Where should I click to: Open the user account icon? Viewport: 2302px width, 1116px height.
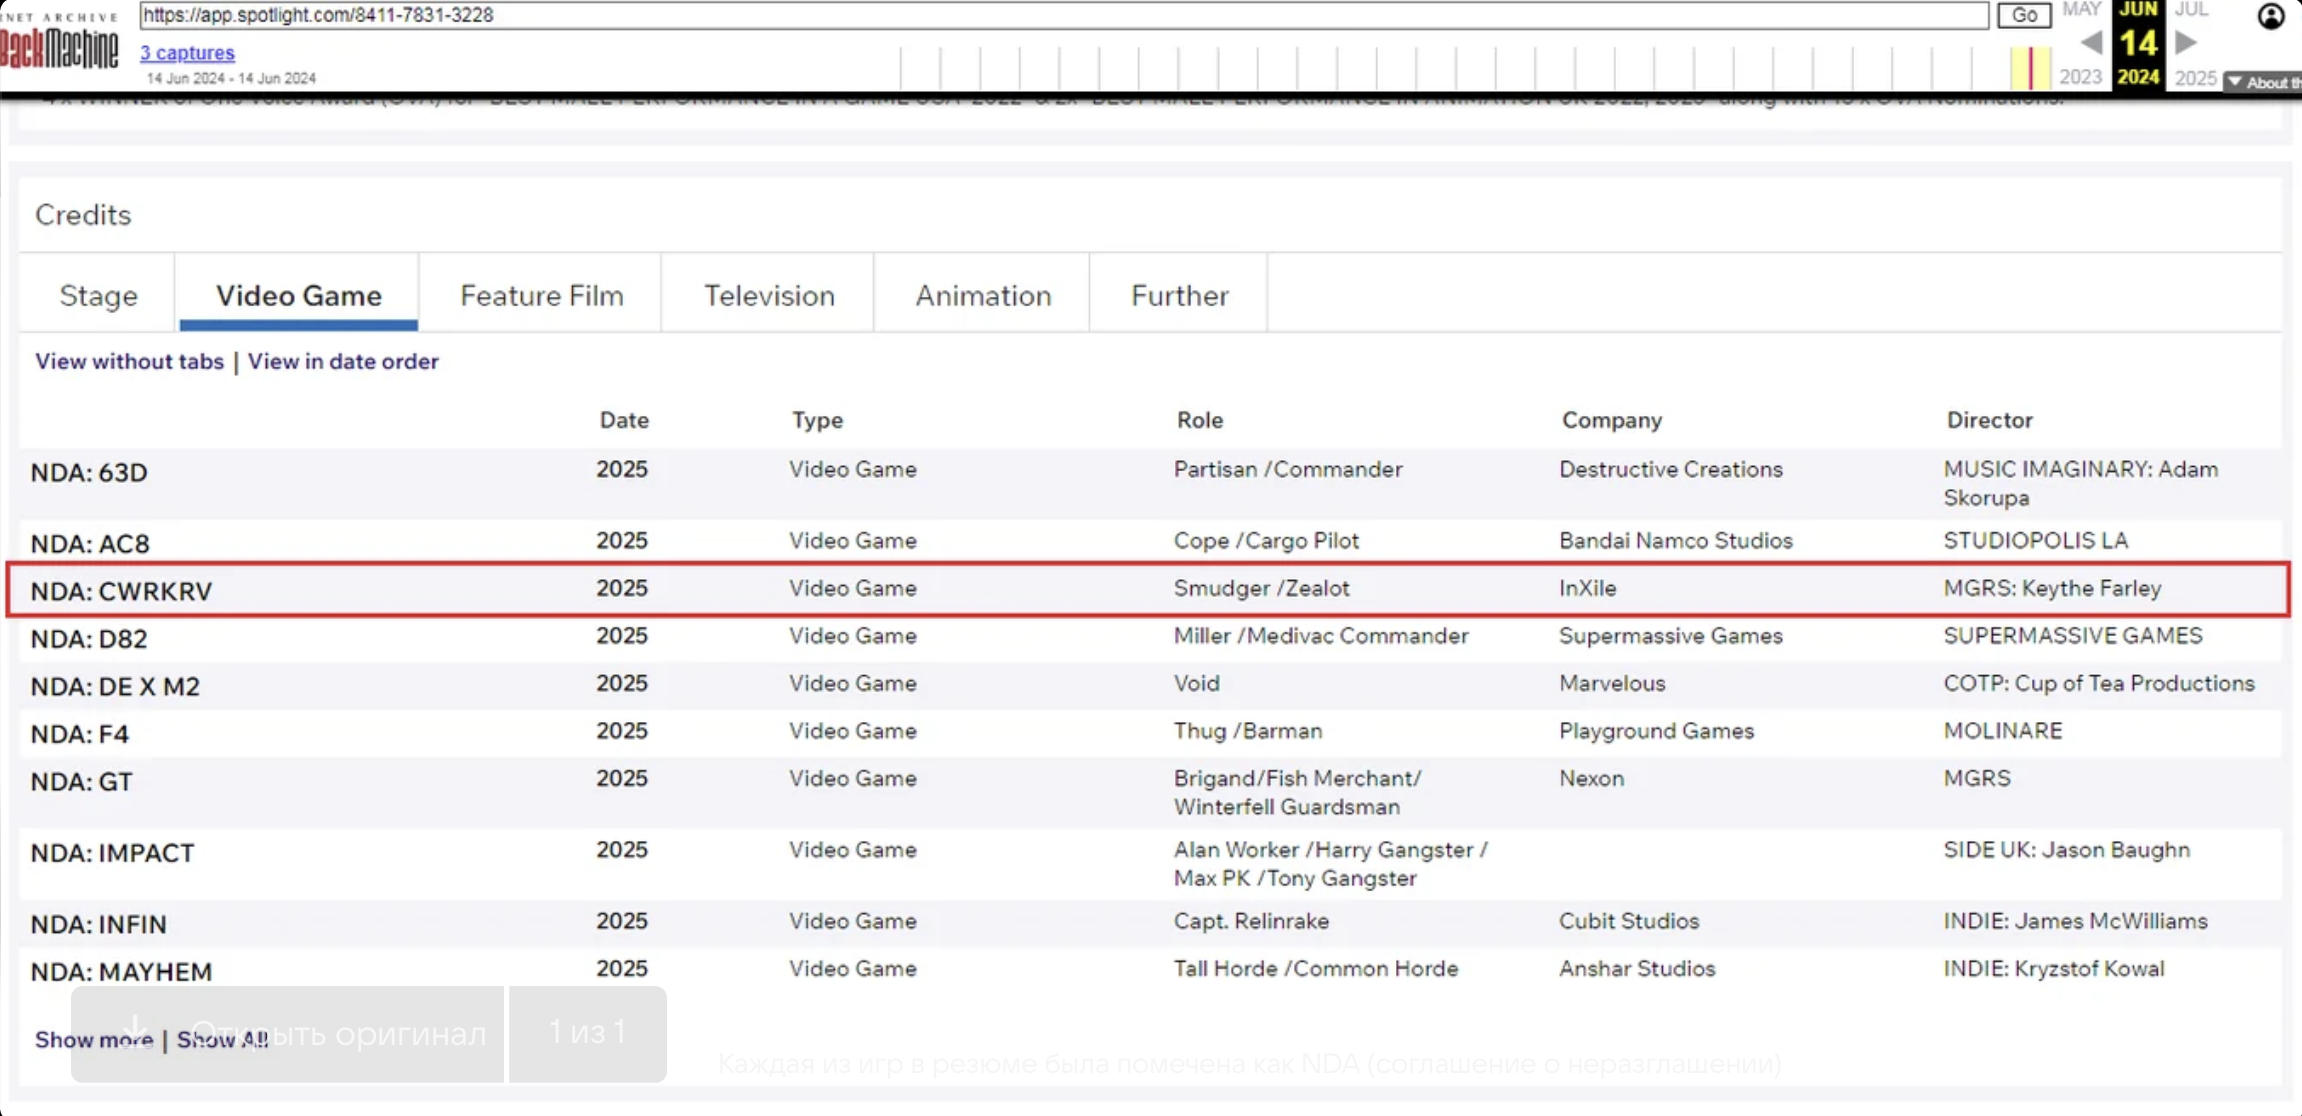[x=2270, y=17]
